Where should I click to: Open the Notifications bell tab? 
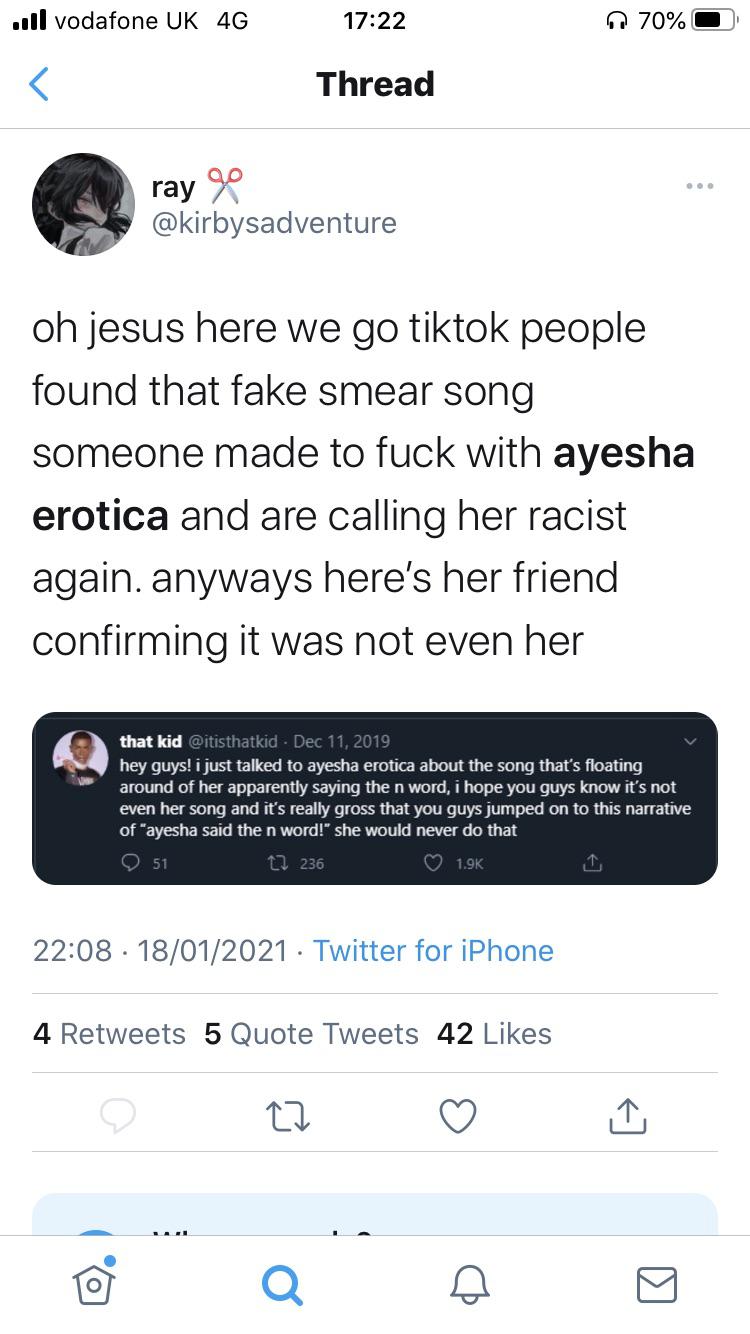pyautogui.click(x=469, y=1283)
